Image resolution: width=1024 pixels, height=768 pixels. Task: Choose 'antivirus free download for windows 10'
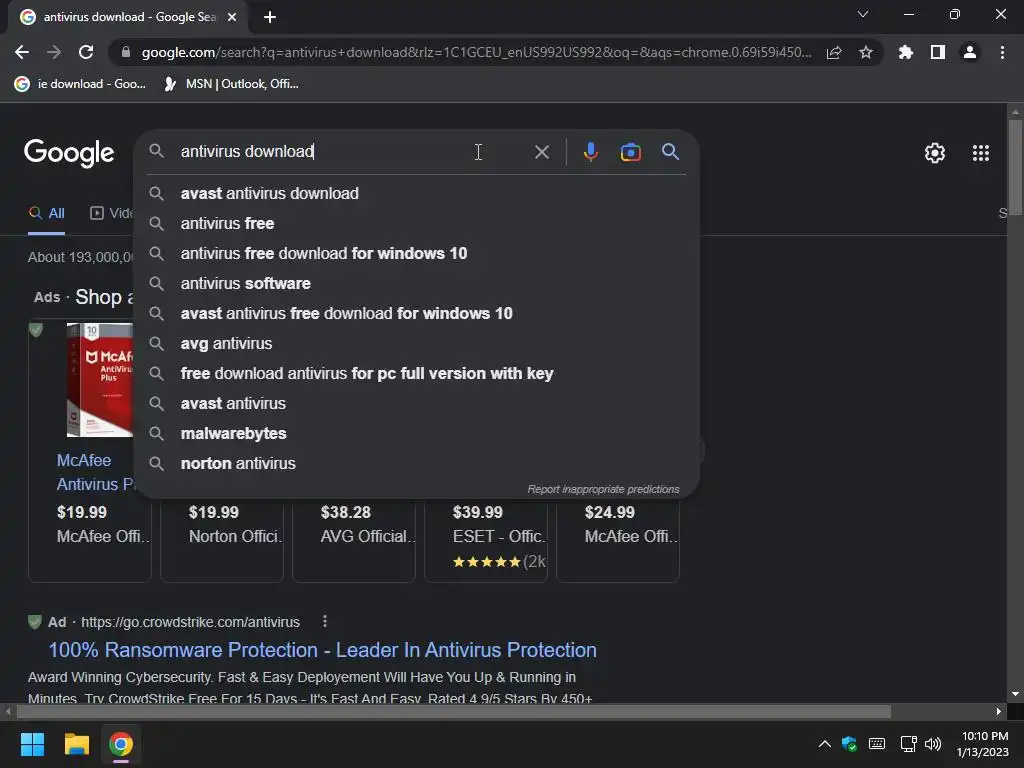pos(417,253)
